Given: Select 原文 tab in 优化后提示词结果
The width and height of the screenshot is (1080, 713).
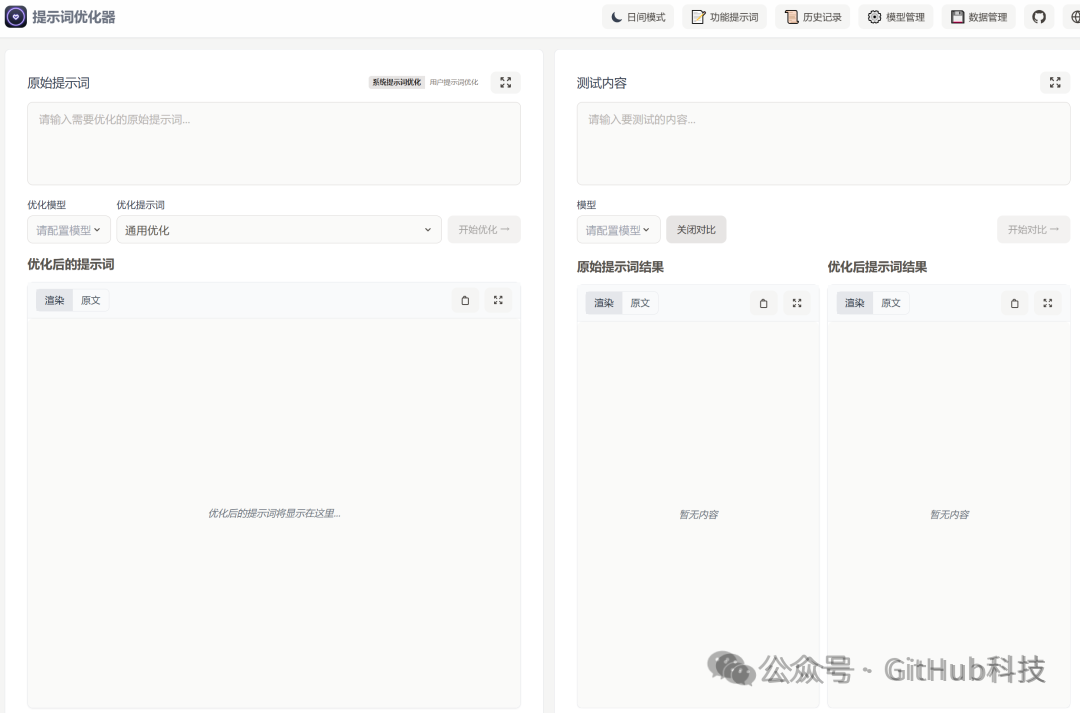Looking at the screenshot, I should (x=891, y=303).
